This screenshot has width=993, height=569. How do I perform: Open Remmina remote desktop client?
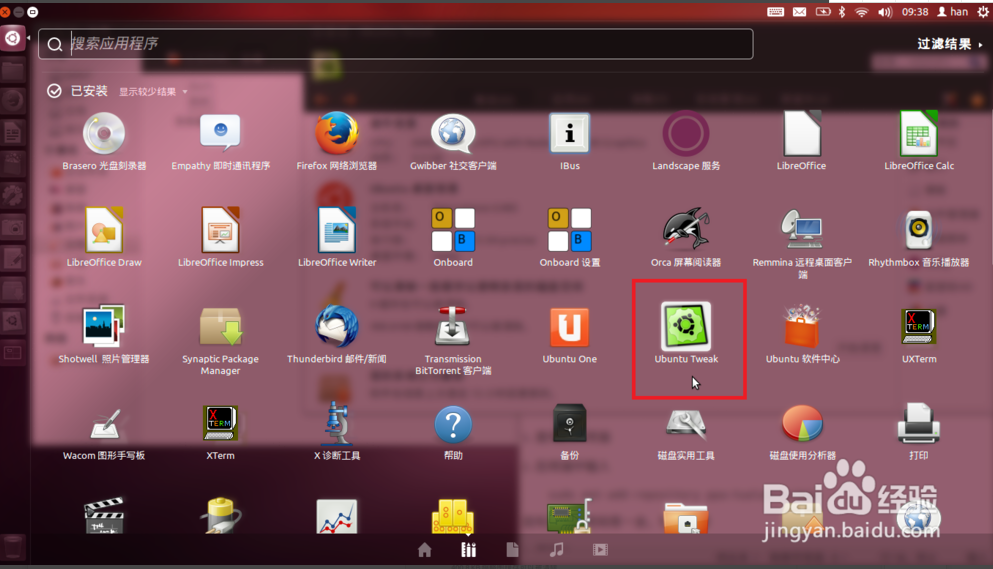802,243
